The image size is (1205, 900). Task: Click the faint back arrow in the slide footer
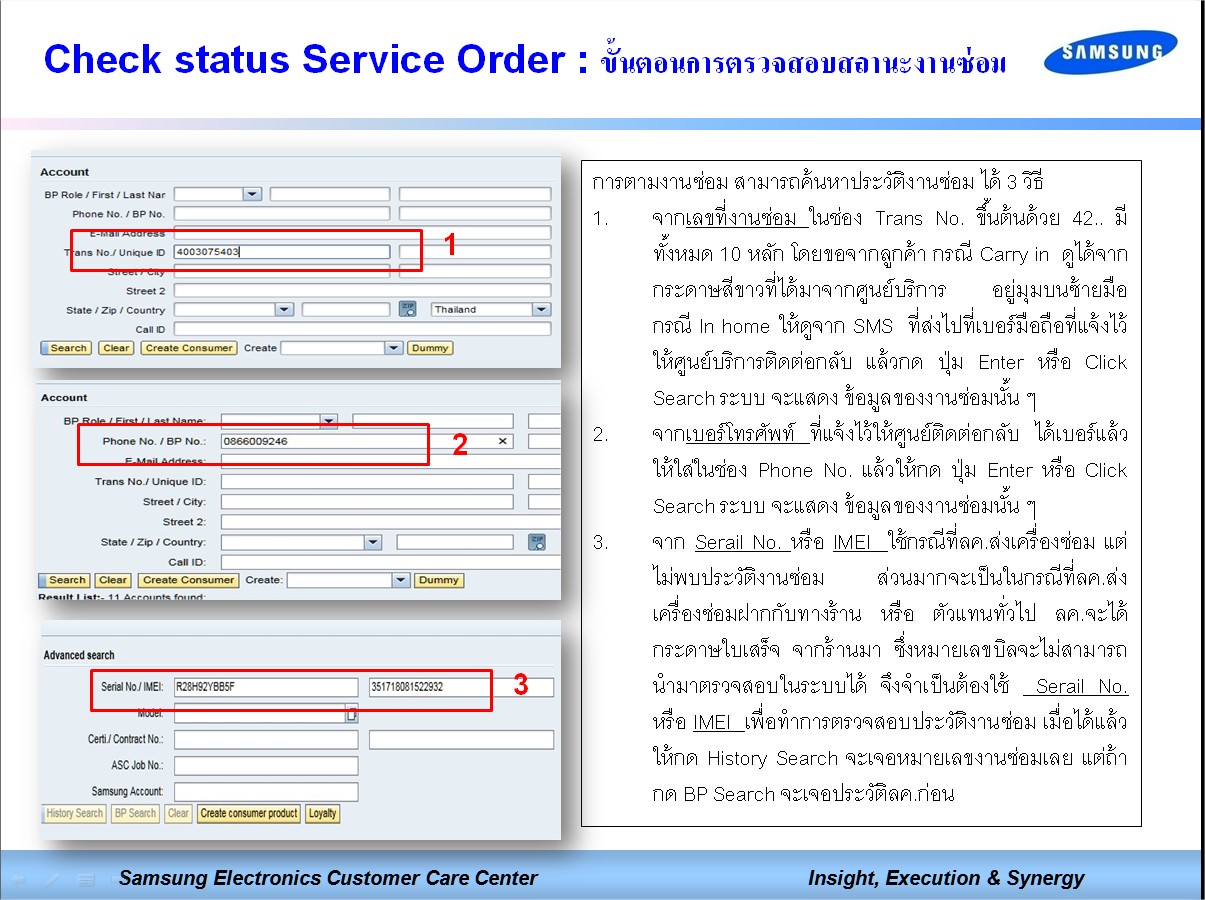pos(18,880)
